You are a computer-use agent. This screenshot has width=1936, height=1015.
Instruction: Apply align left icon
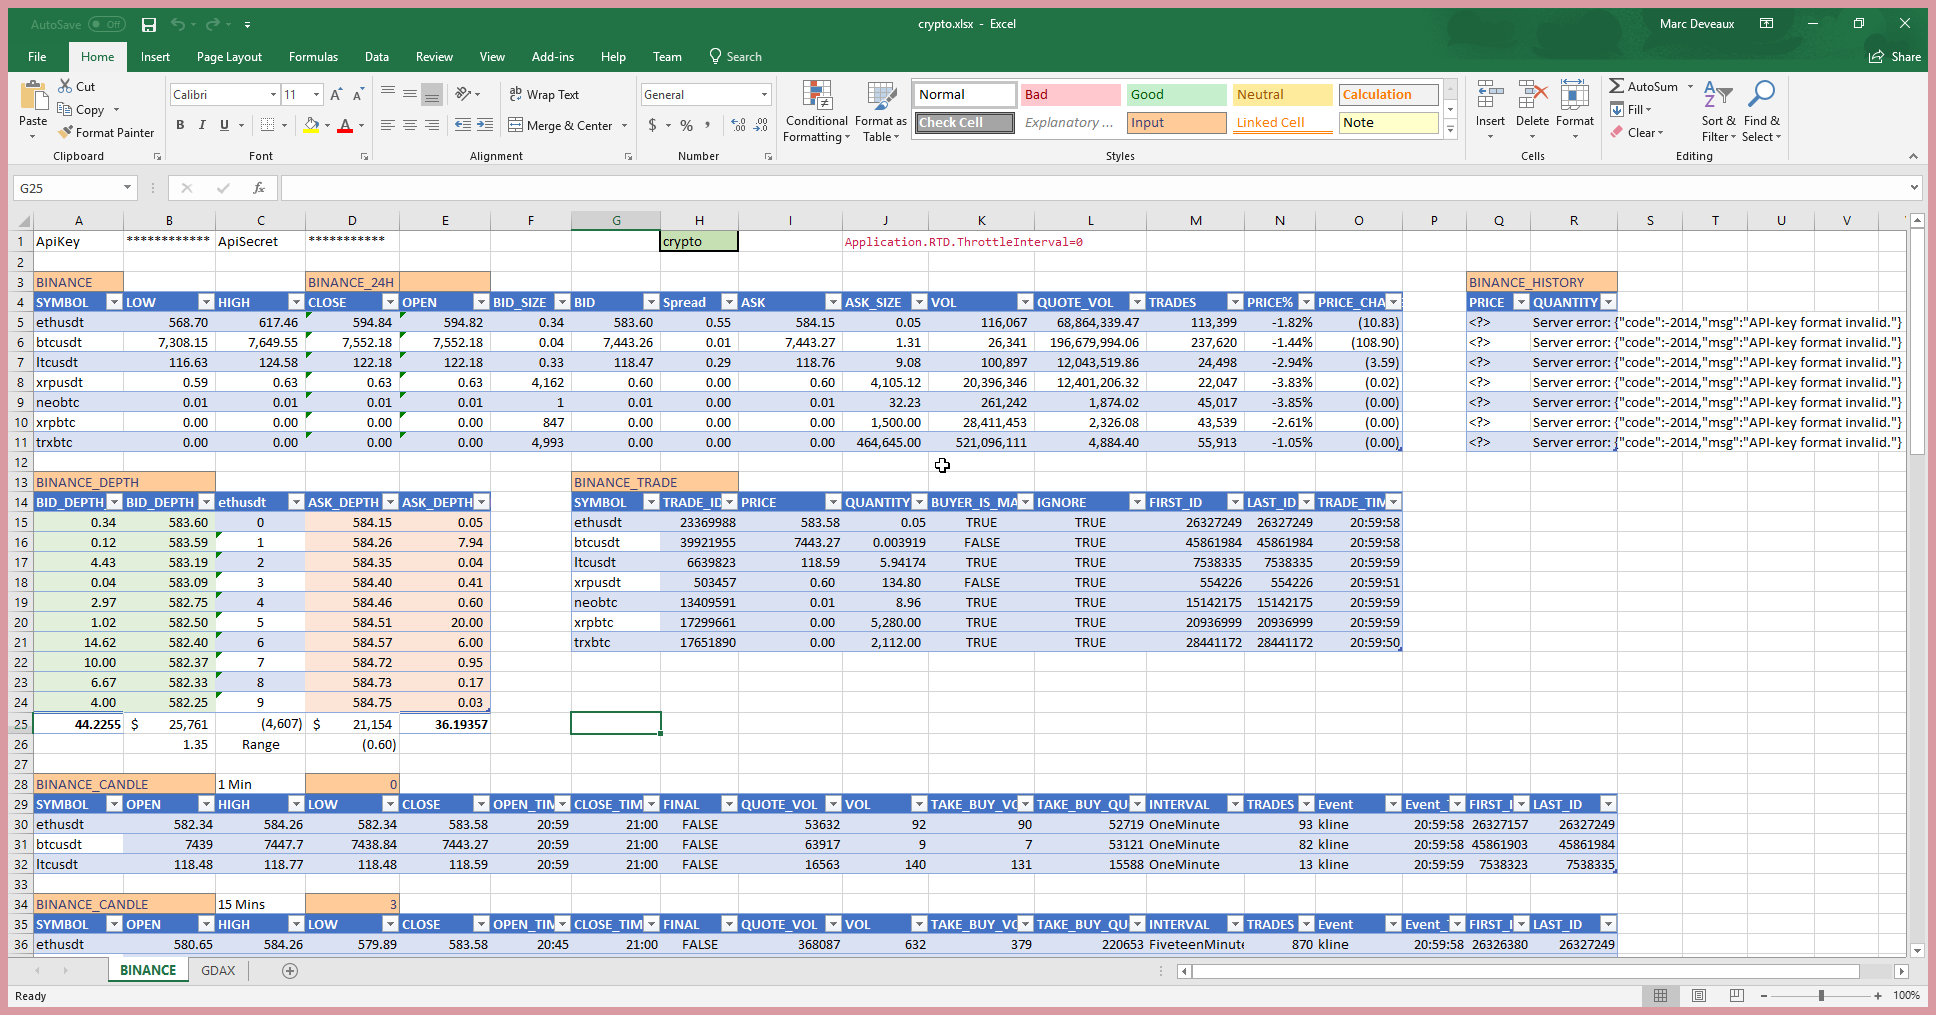click(x=388, y=125)
